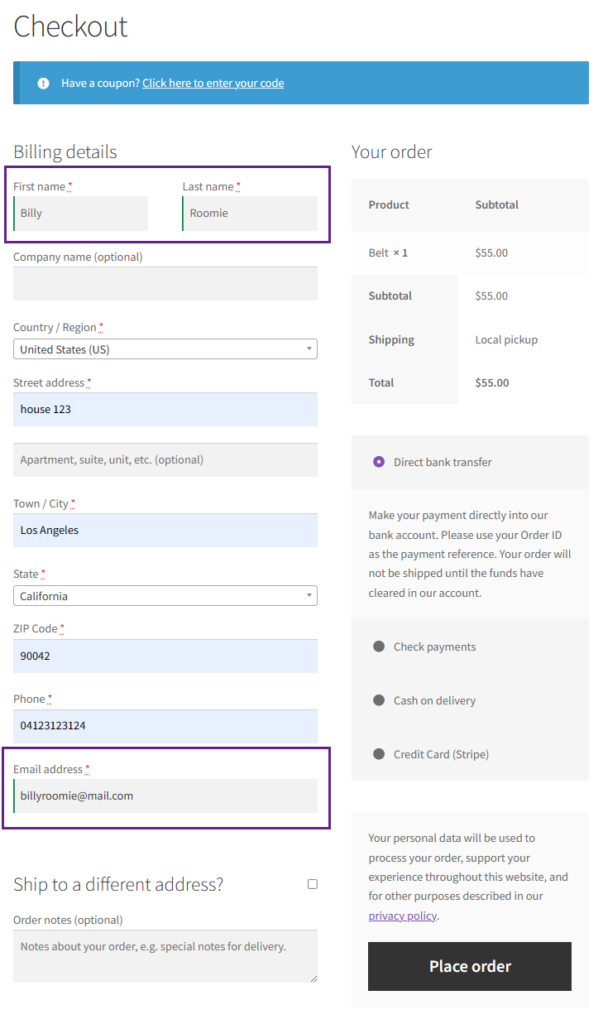The image size is (603, 1024).
Task: Edit the First name field
Action: [x=80, y=214]
